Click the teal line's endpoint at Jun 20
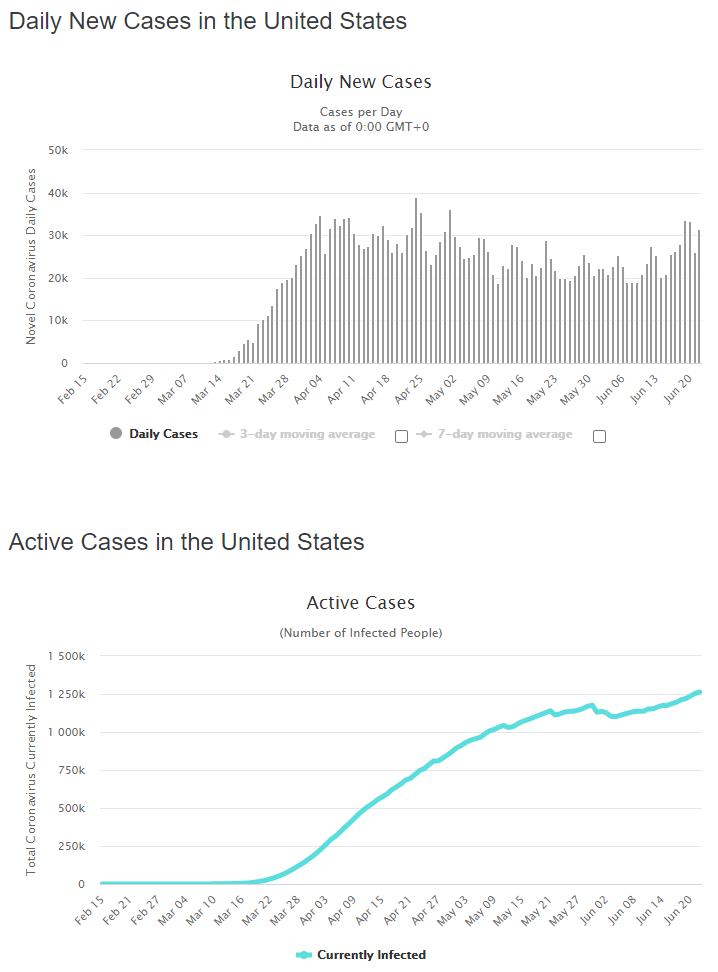 699,692
